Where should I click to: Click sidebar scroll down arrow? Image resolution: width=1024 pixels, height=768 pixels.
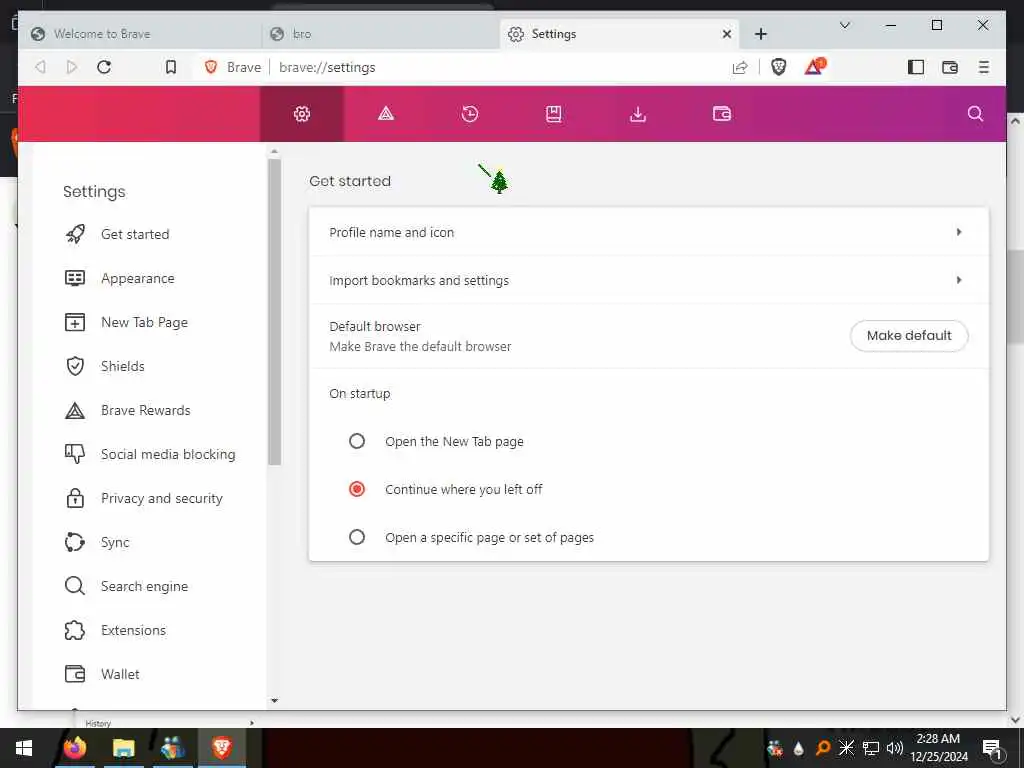(274, 701)
